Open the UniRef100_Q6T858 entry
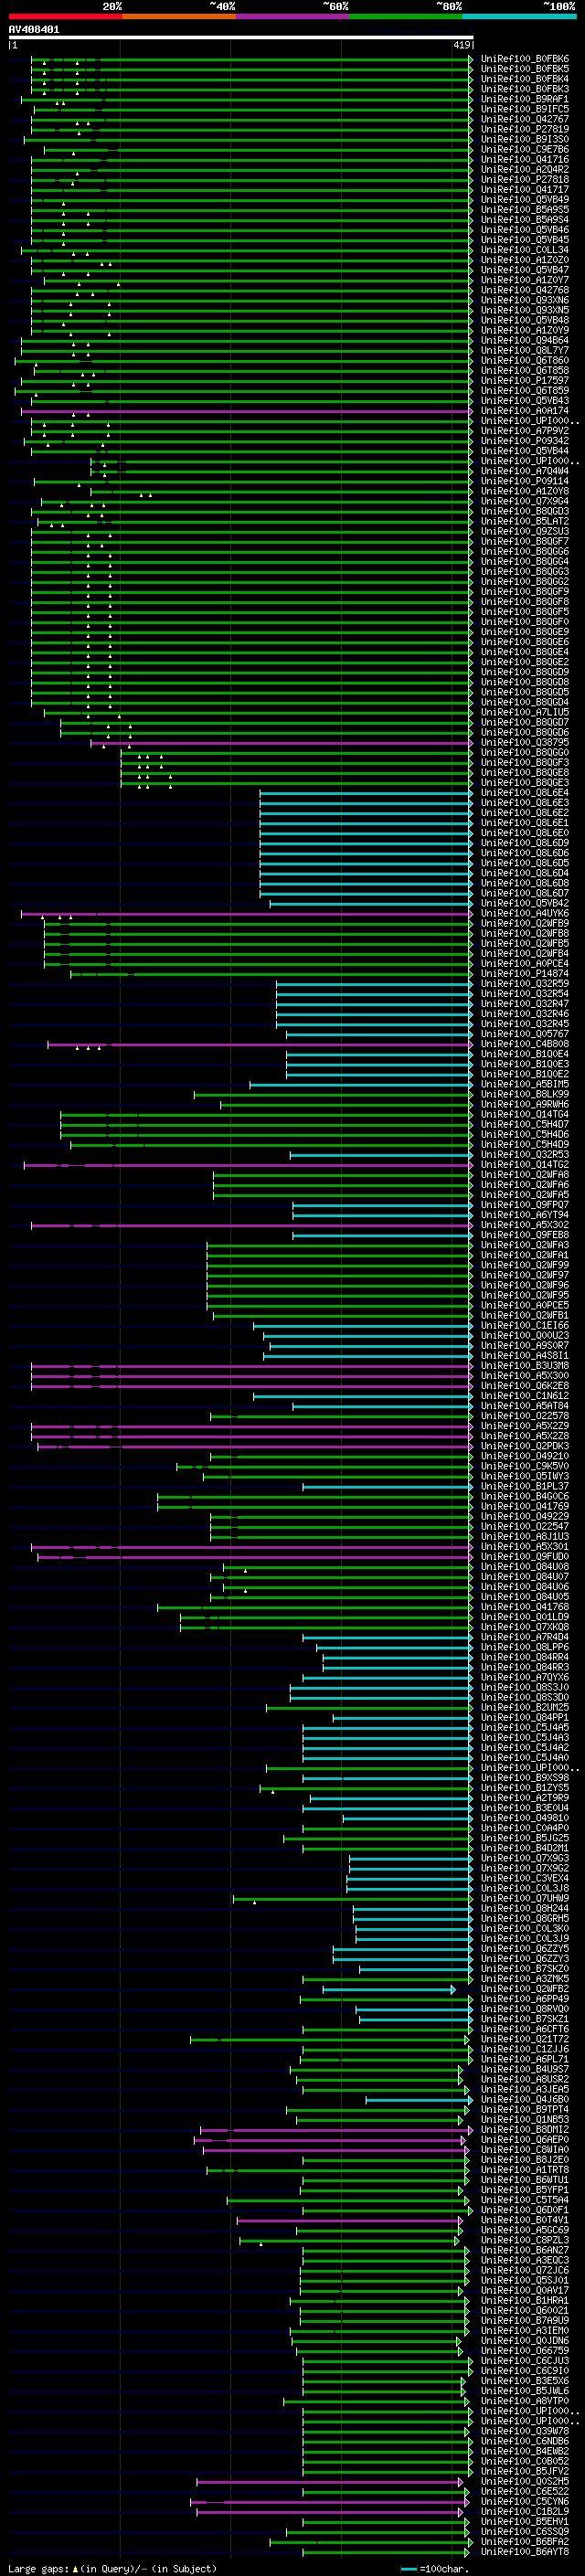This screenshot has height=2576, width=585. tap(524, 370)
